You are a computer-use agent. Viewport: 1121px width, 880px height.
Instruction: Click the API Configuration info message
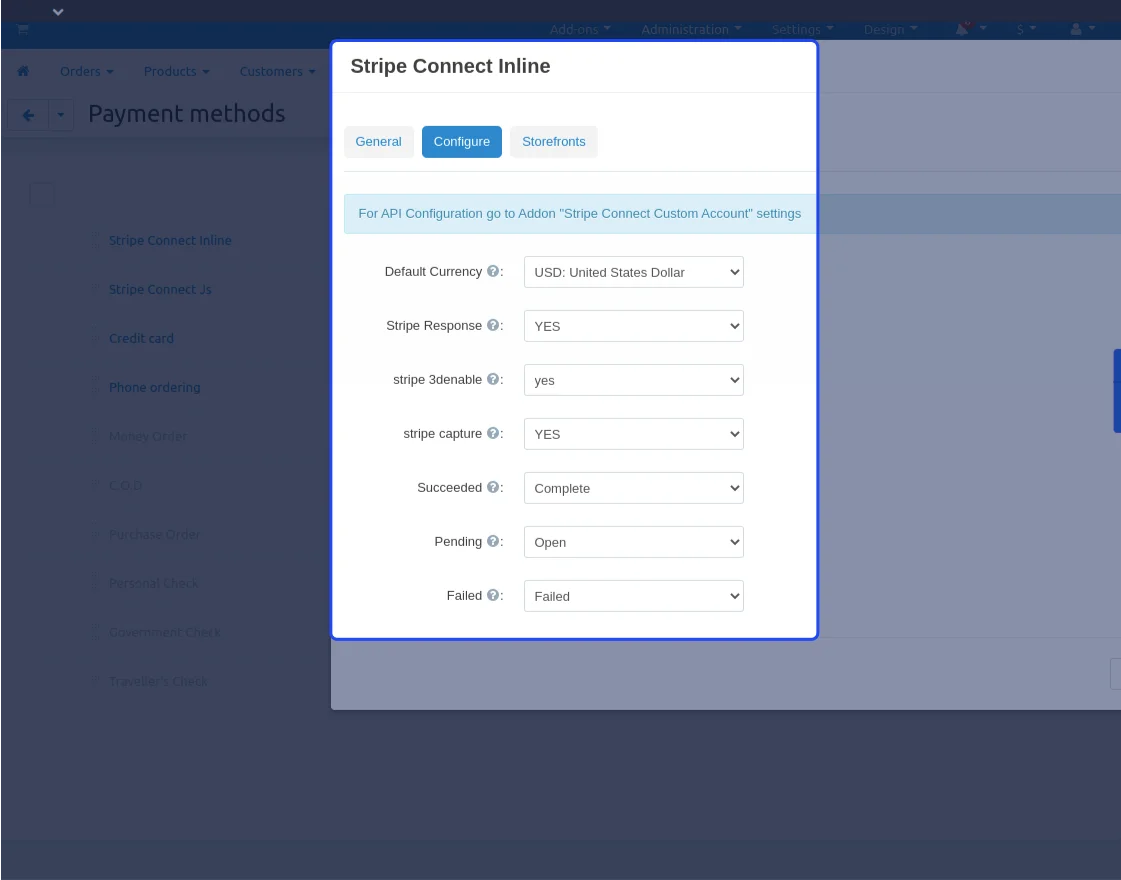point(580,213)
